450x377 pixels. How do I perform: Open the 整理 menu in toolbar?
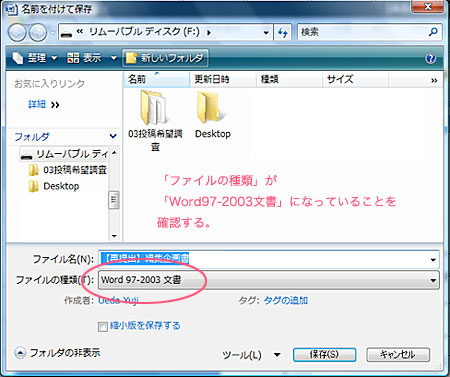click(35, 58)
